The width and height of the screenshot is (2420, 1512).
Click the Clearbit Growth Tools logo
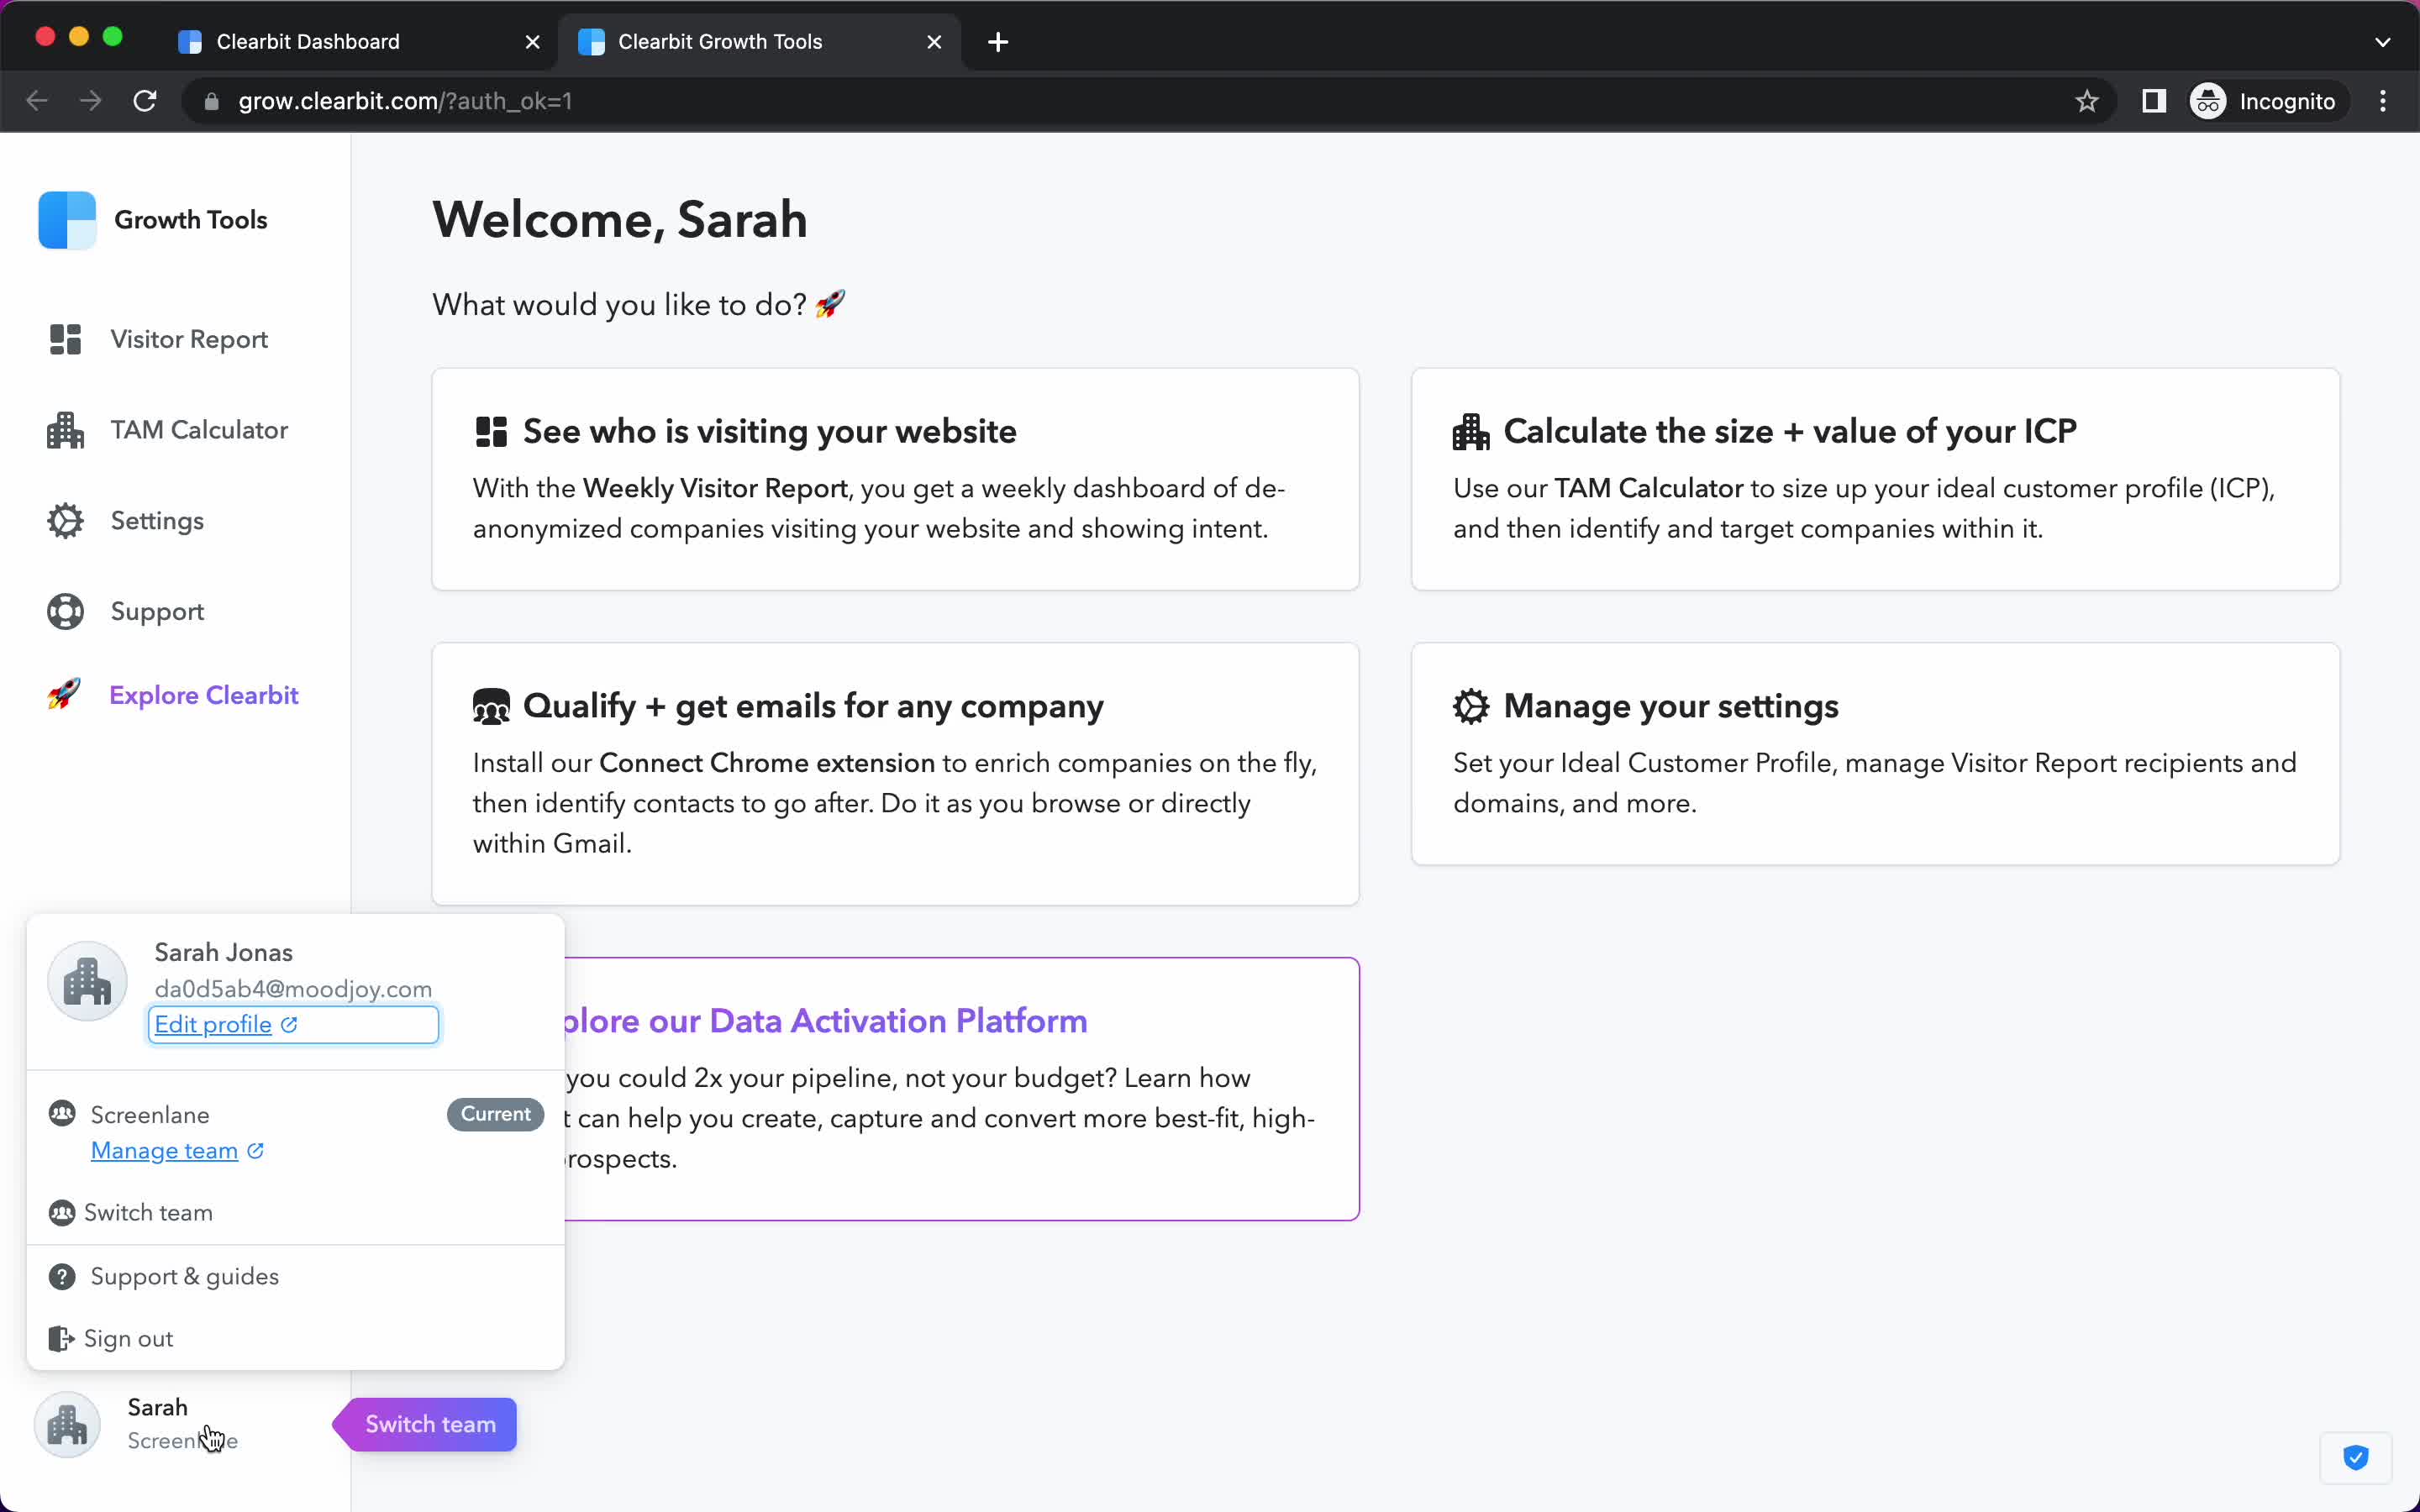point(67,220)
